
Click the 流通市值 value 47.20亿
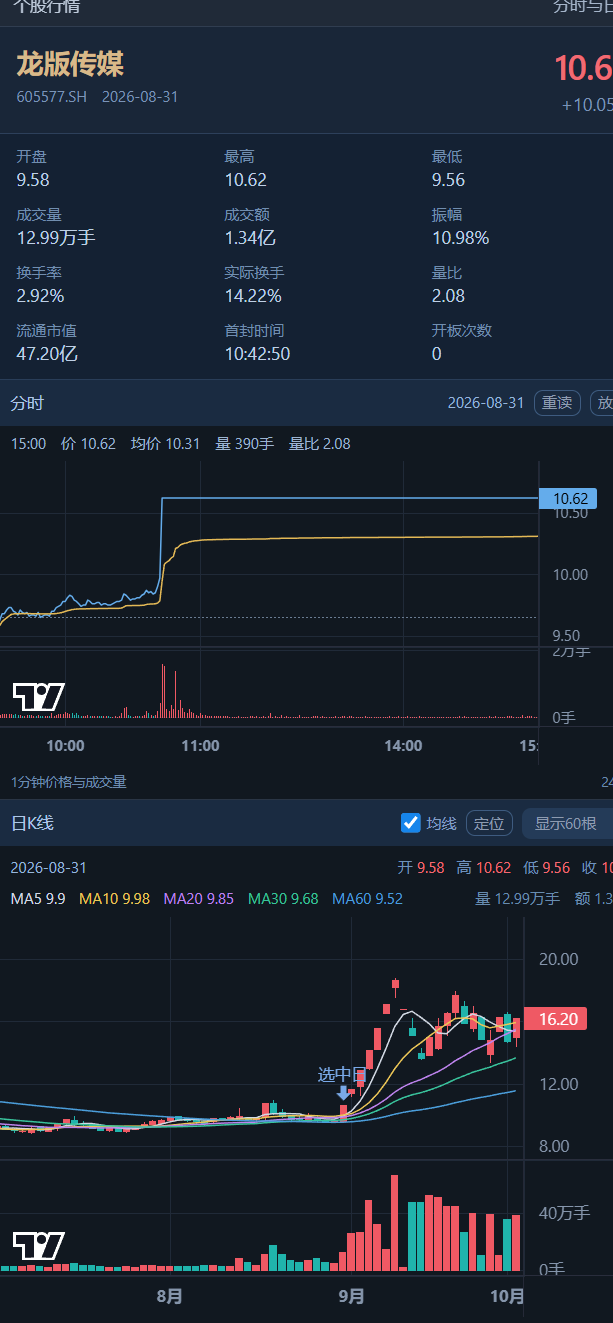pyautogui.click(x=47, y=354)
